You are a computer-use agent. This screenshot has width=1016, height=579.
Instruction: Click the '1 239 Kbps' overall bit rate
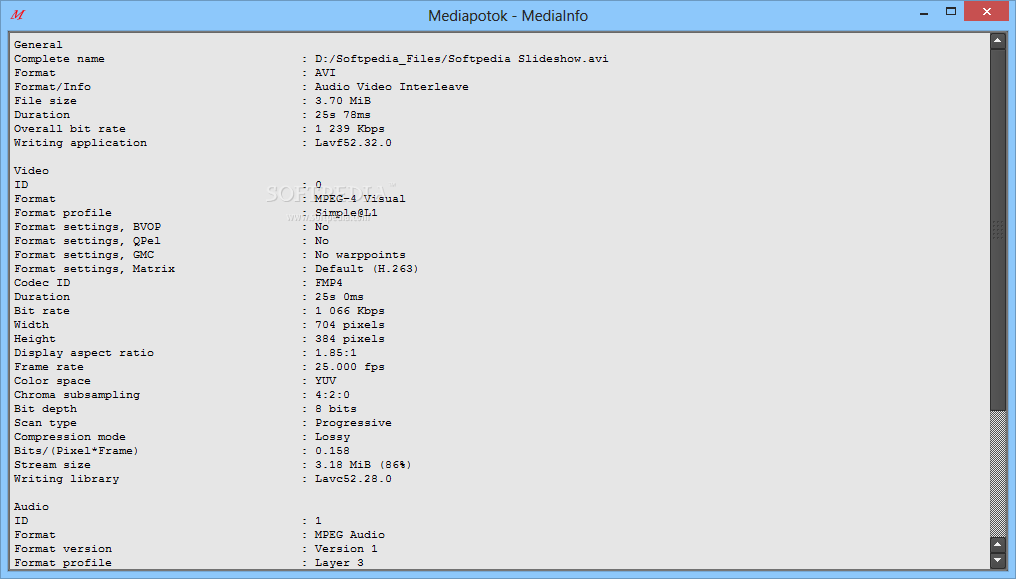click(349, 129)
